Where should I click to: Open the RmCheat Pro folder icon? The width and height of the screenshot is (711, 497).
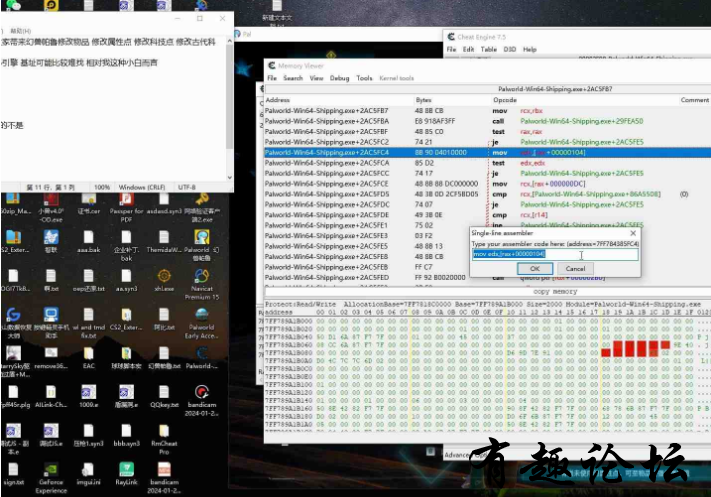tap(164, 439)
